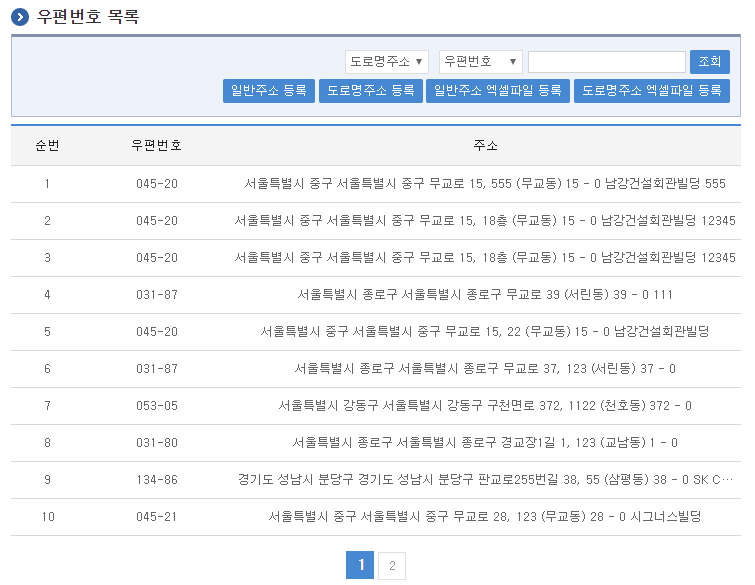Click the 순번 column header
The width and height of the screenshot is (755, 585).
(x=47, y=146)
